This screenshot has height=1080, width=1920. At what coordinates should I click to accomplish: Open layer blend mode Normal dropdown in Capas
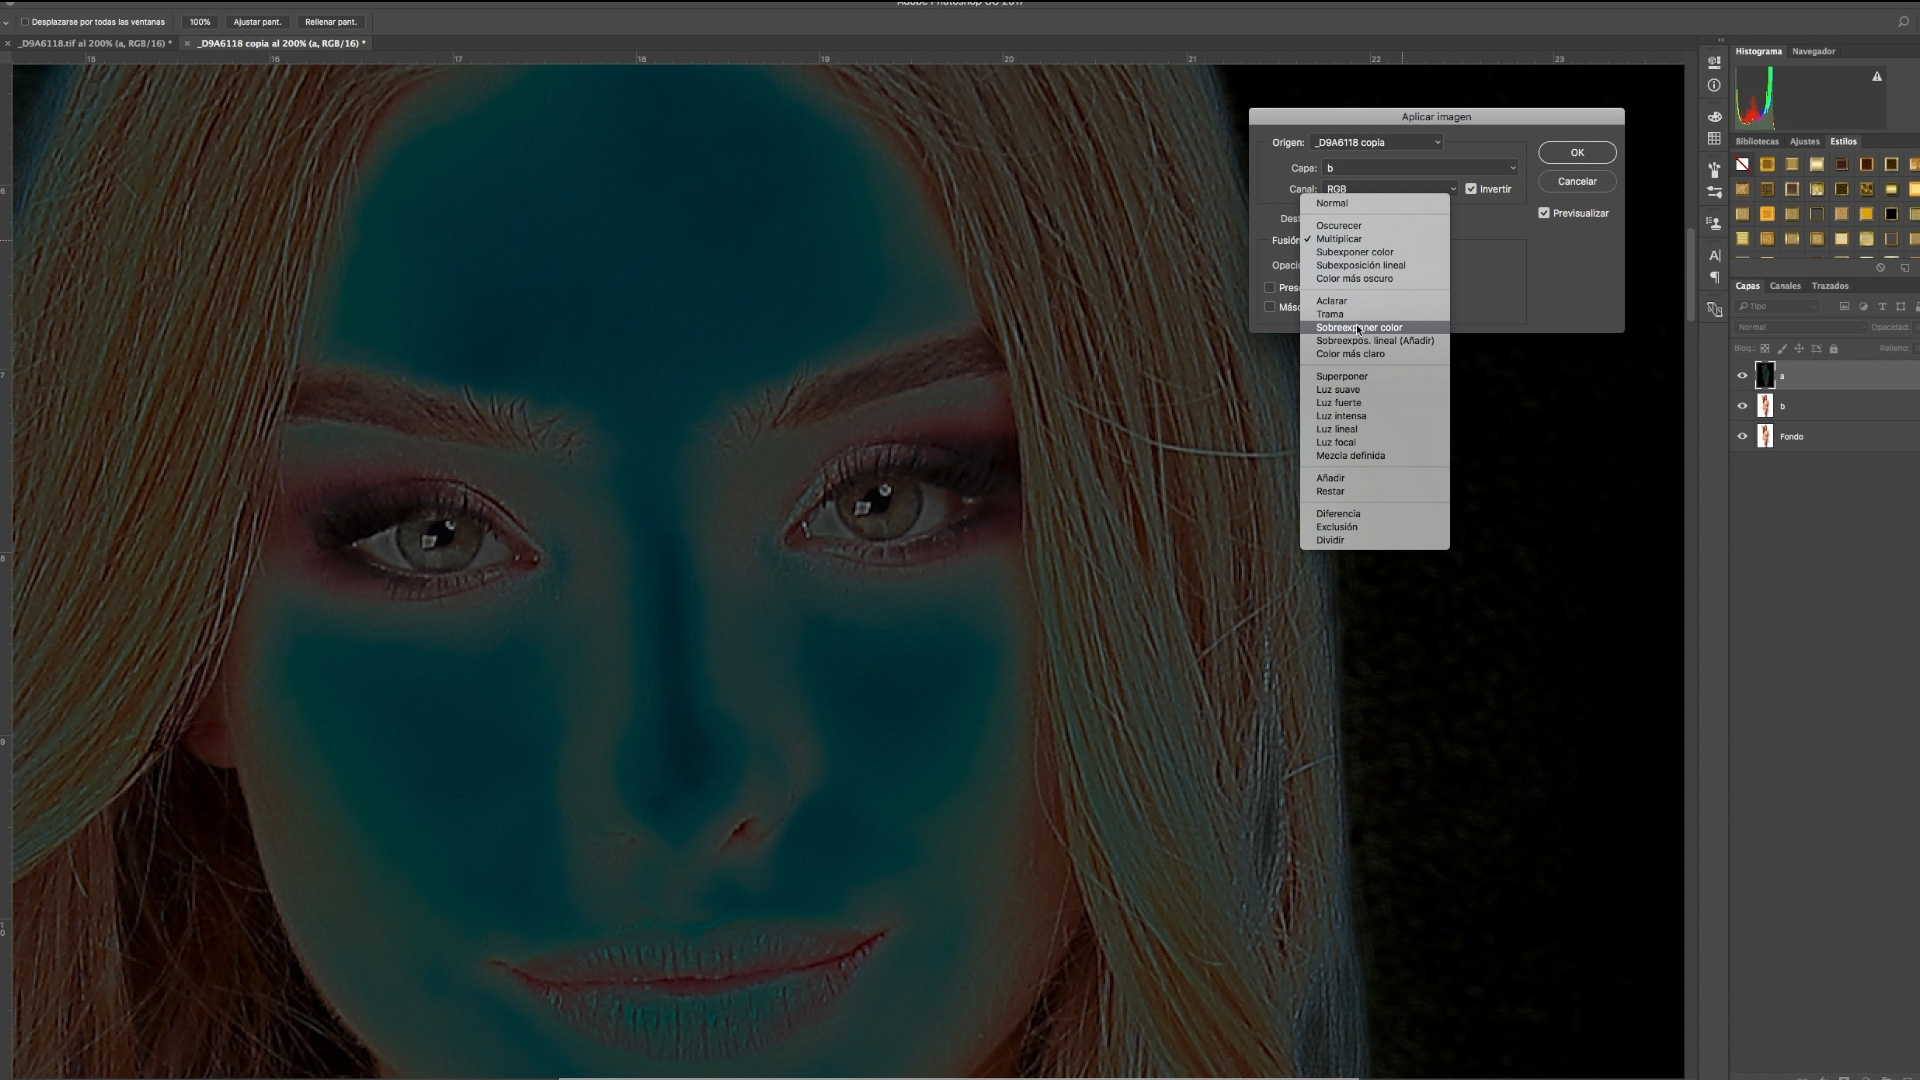tap(1800, 327)
